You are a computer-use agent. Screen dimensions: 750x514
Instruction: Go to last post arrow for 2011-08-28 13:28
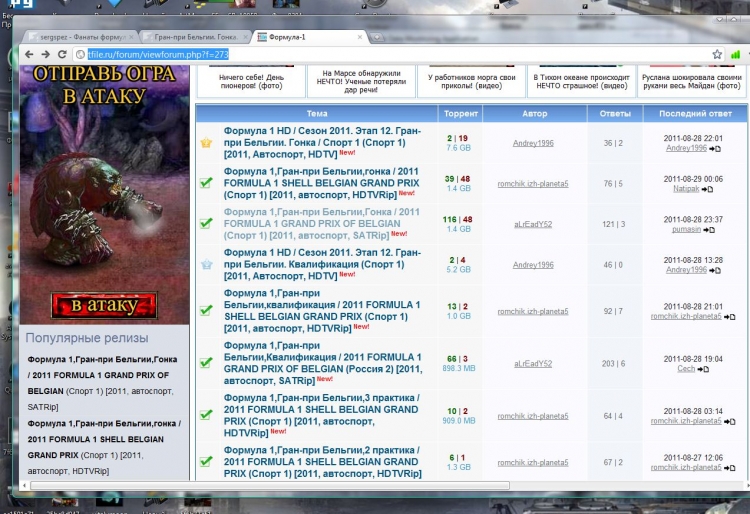point(715,271)
